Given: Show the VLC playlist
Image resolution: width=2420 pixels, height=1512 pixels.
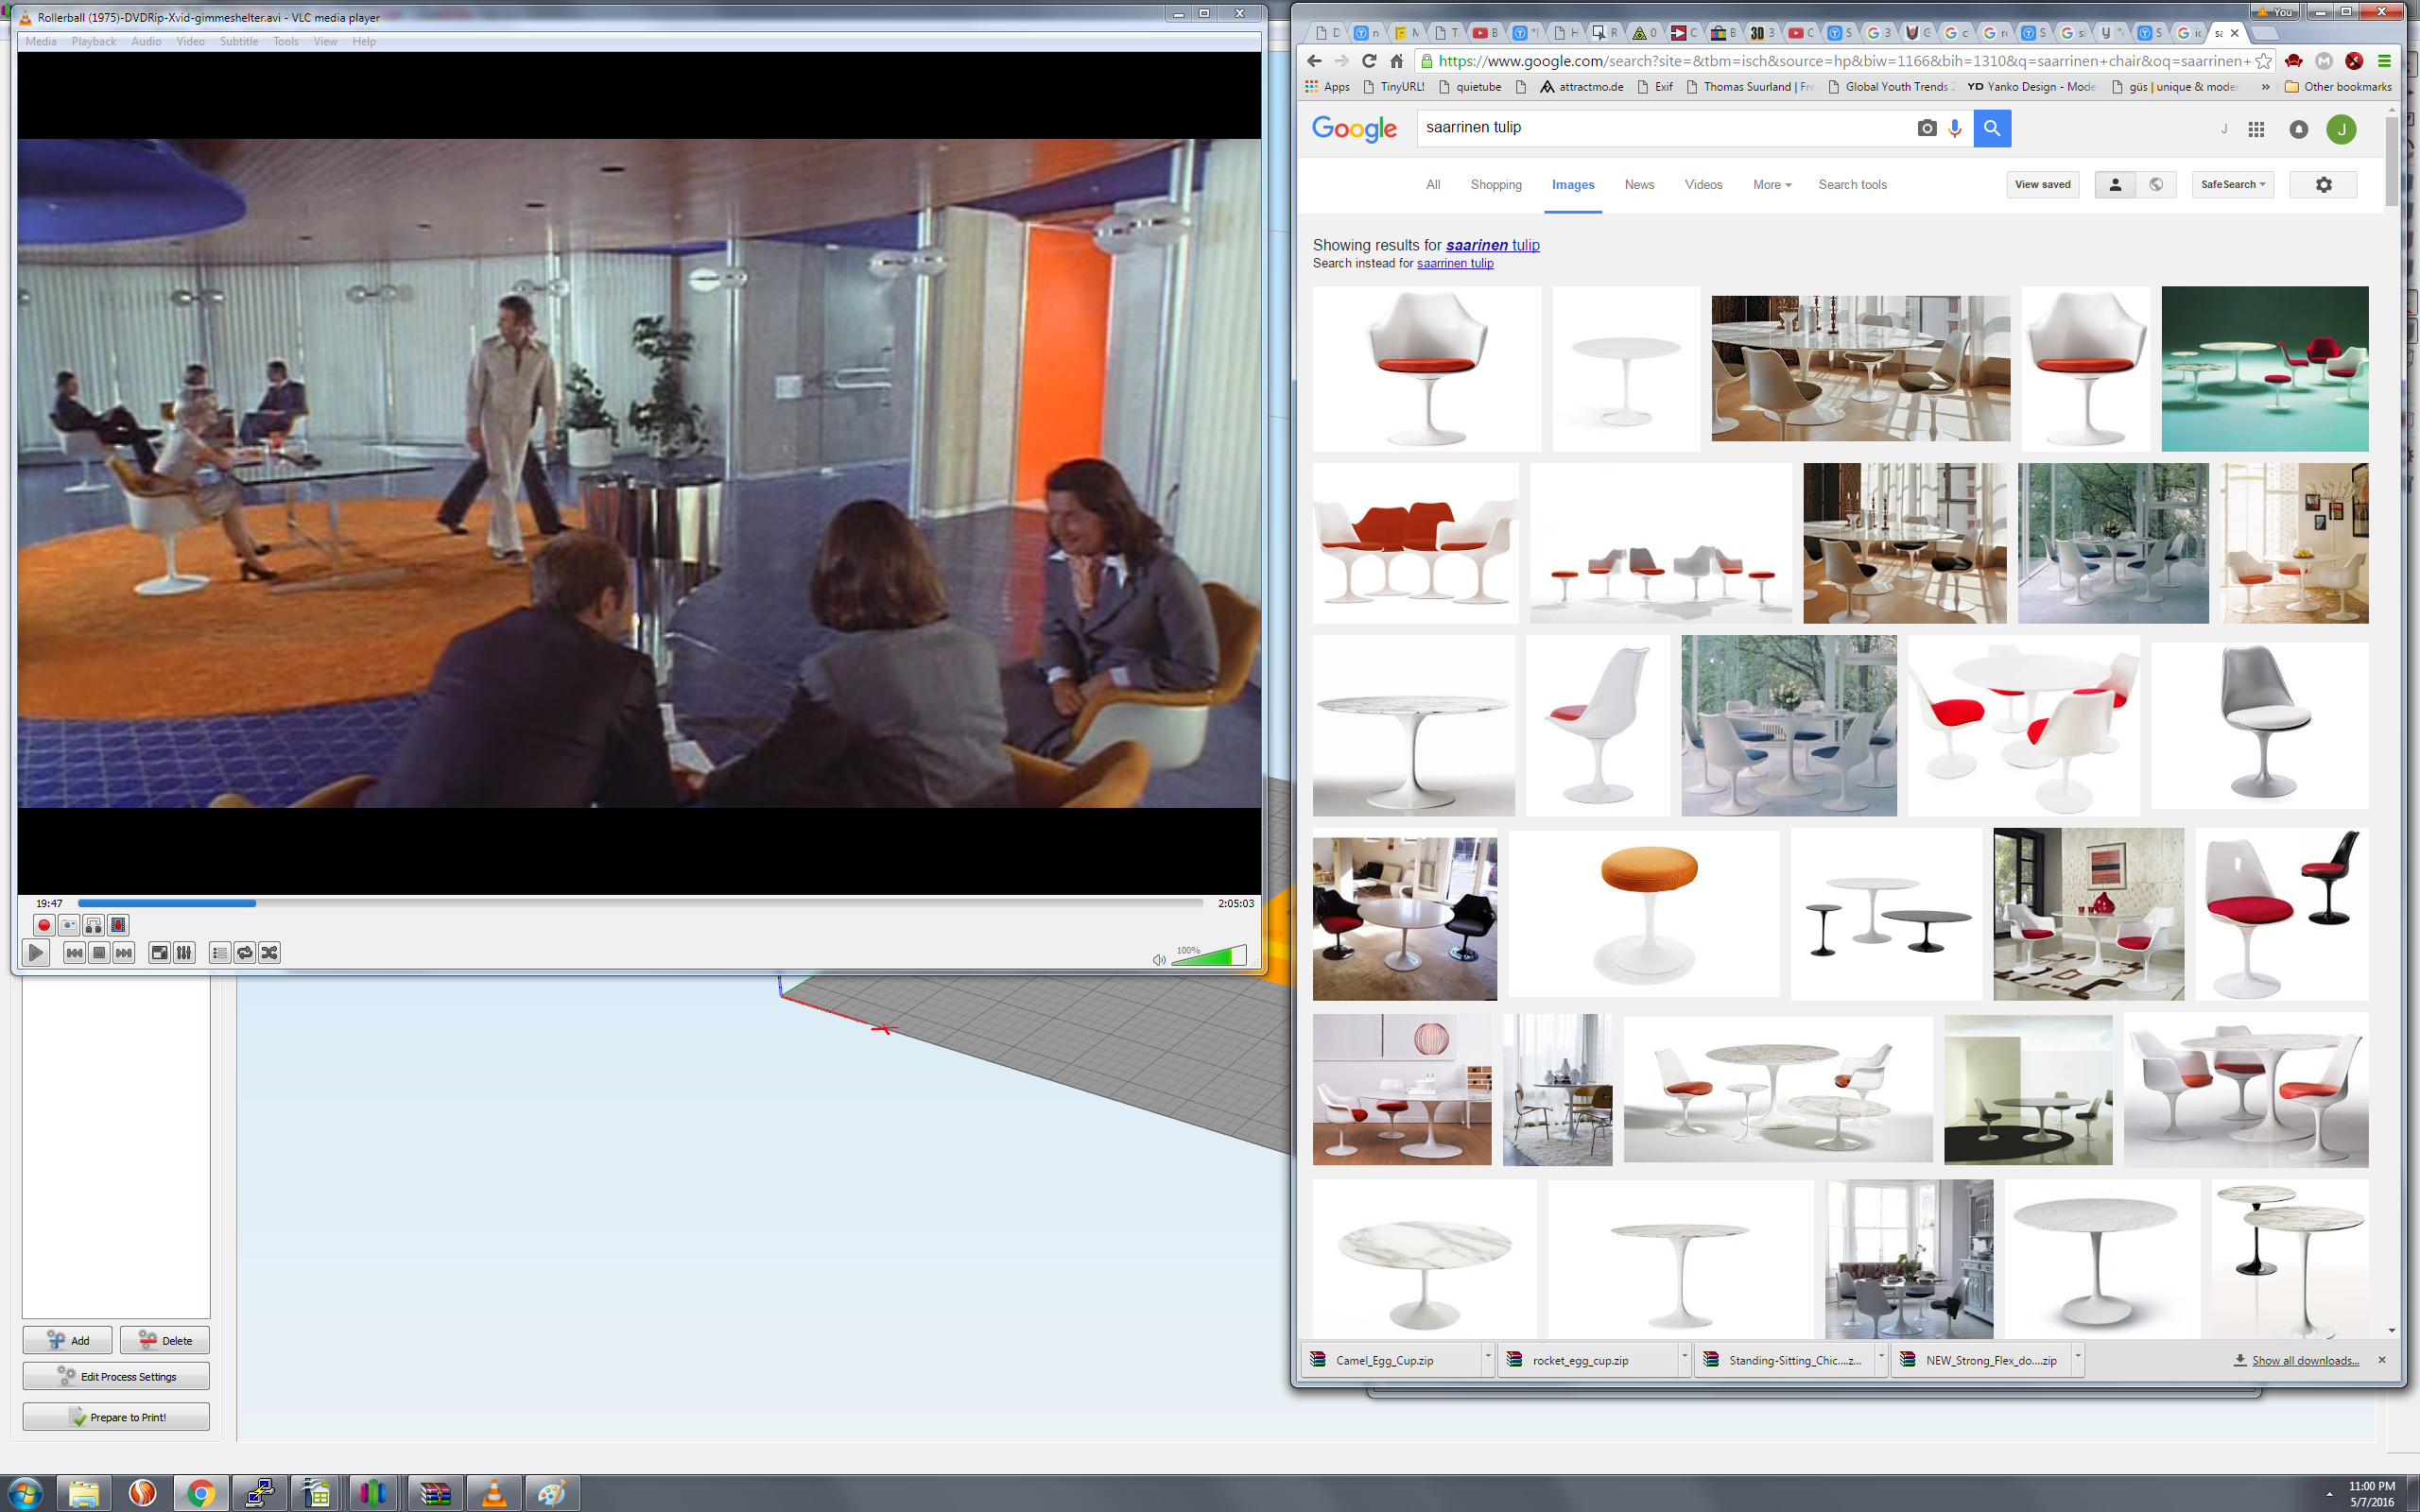Looking at the screenshot, I should coord(220,953).
